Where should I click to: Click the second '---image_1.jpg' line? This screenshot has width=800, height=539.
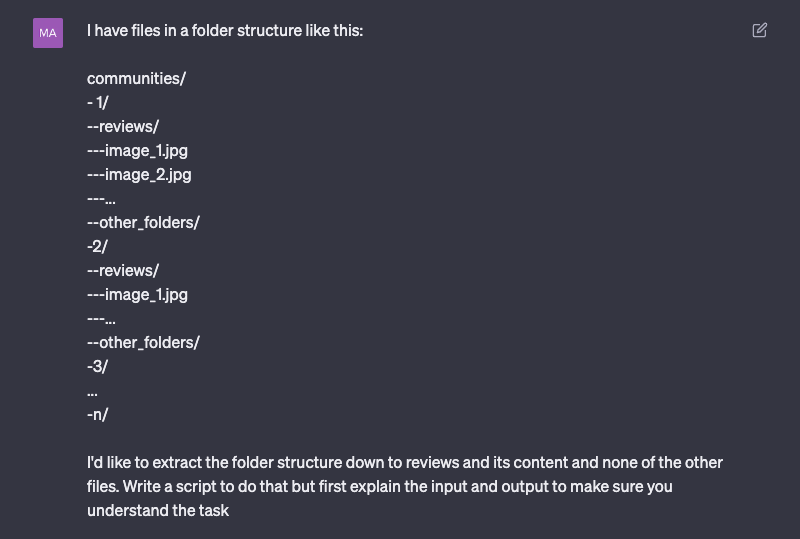pos(137,295)
